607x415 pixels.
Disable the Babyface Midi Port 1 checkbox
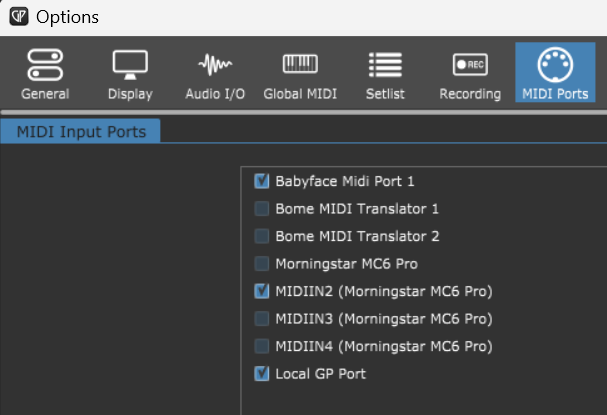point(262,182)
